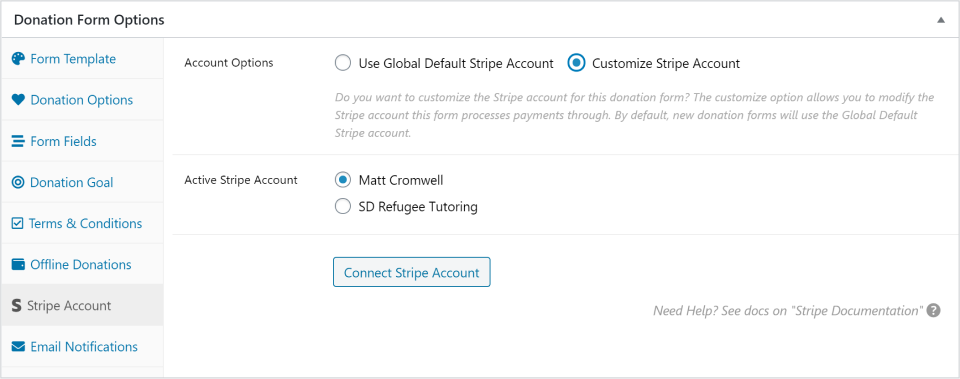Click the checkbox icon beside Terms & Conditions
The width and height of the screenshot is (960, 379).
click(17, 223)
